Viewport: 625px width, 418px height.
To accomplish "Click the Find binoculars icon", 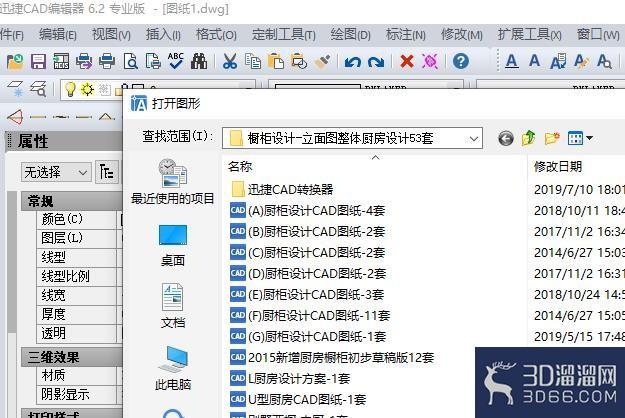I will 199,61.
